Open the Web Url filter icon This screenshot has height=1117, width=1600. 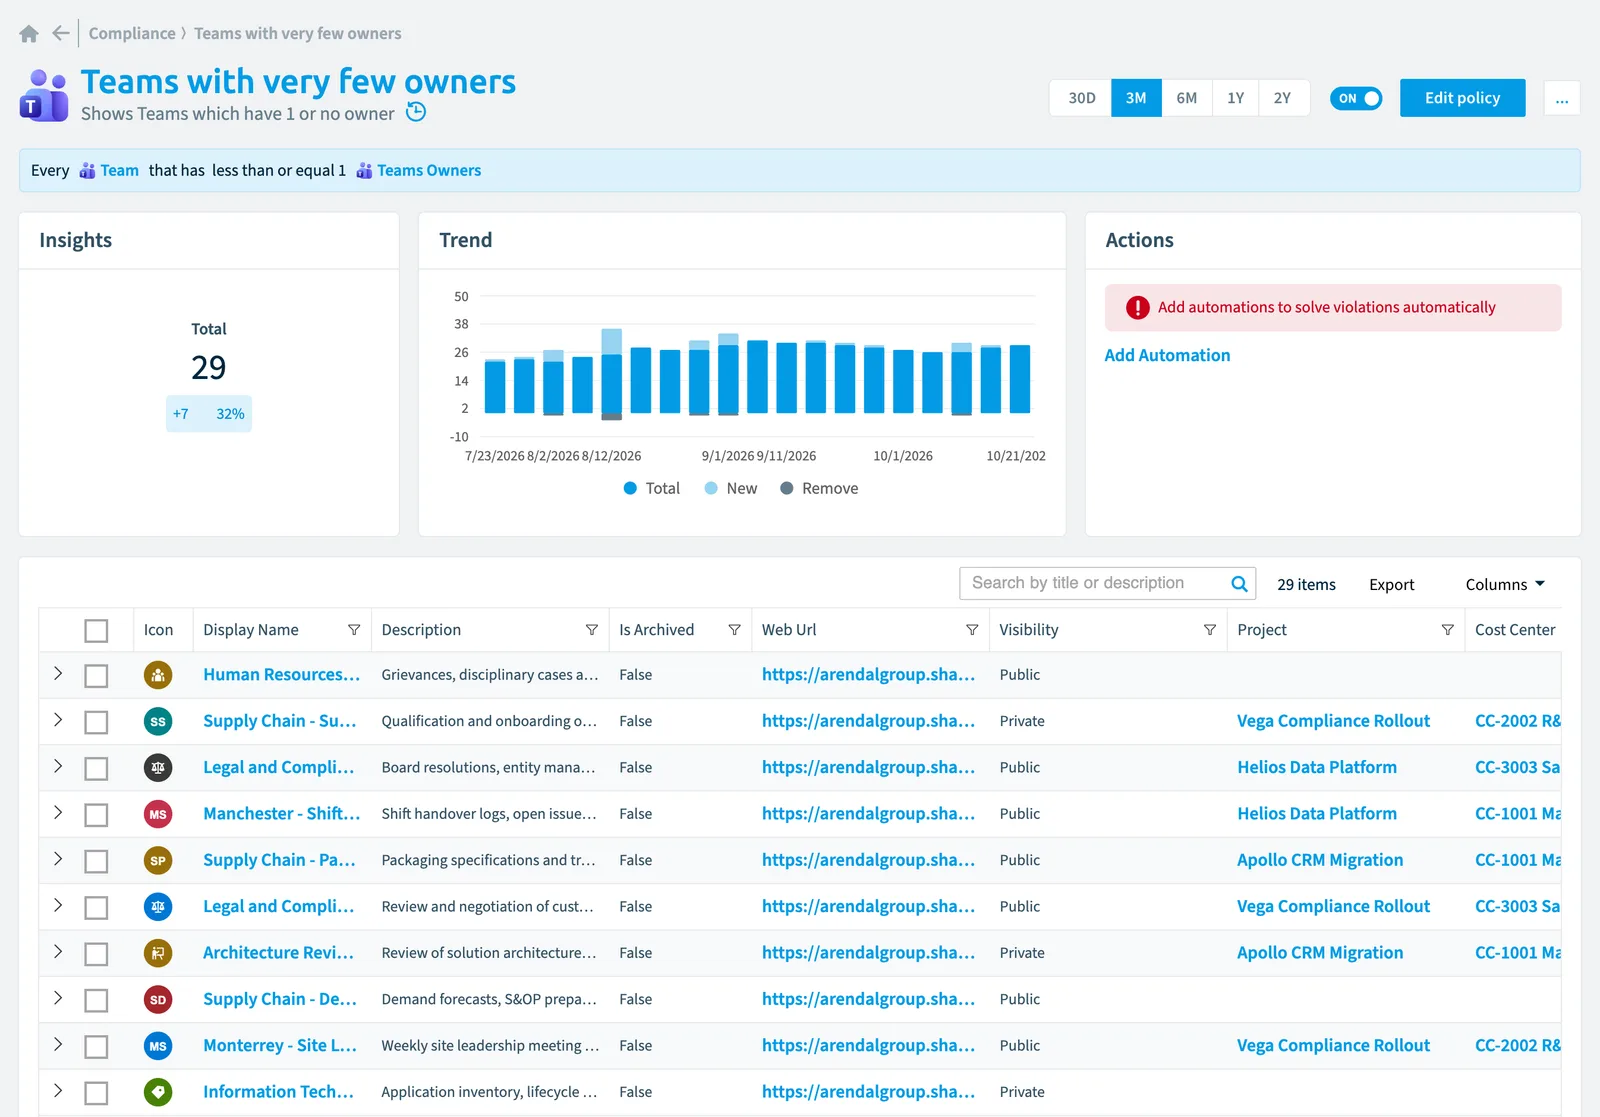tap(972, 630)
